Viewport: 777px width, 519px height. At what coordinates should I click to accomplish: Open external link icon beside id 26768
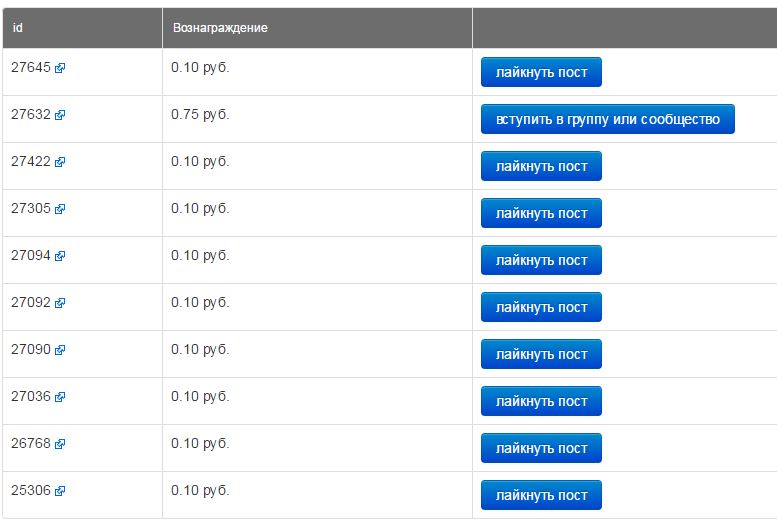[x=60, y=444]
